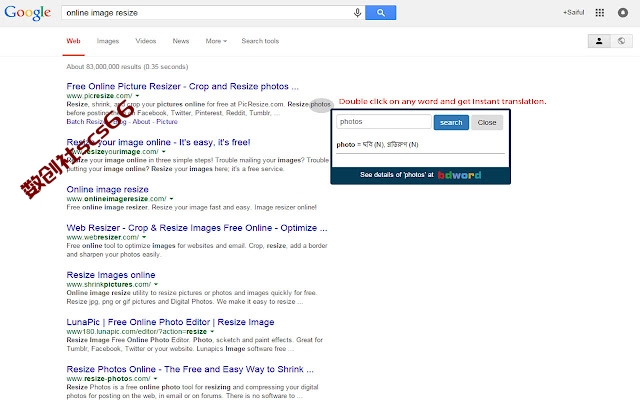The height and width of the screenshot is (400, 640).
Task: Select personal results person icon
Action: click(599, 41)
